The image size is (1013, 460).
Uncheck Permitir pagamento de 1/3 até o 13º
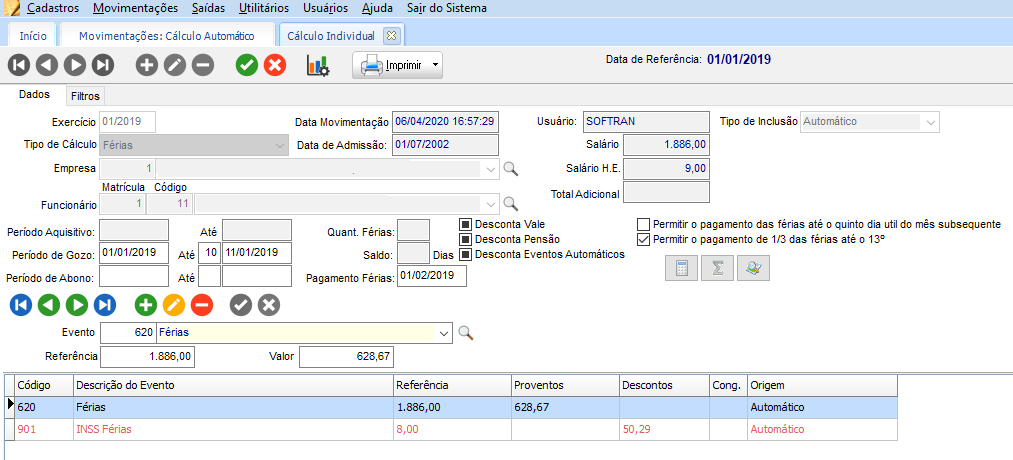pos(644,240)
